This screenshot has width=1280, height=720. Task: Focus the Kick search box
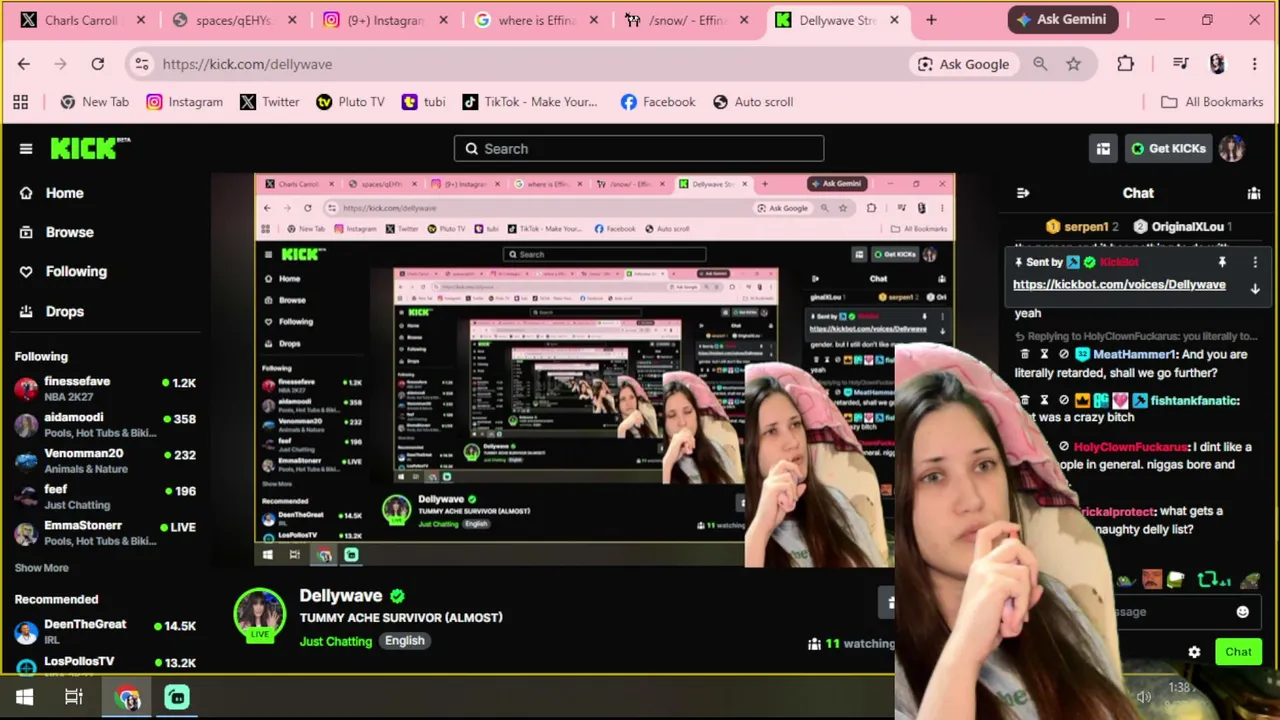[639, 149]
